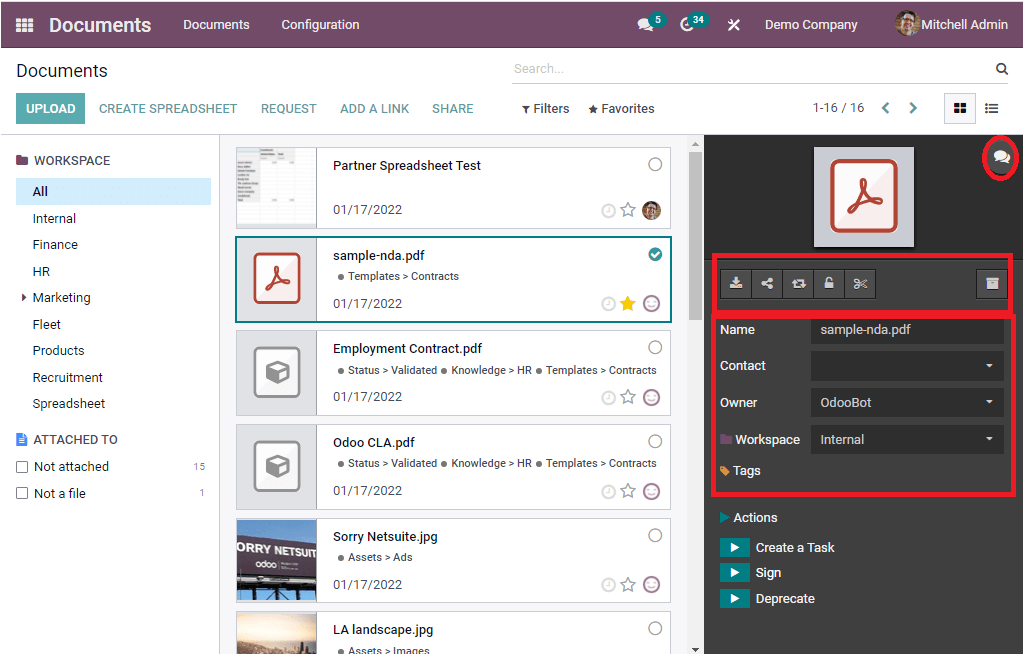1024x655 pixels.
Task: Star the Sorry Netsuite.jpg document
Action: [x=628, y=584]
